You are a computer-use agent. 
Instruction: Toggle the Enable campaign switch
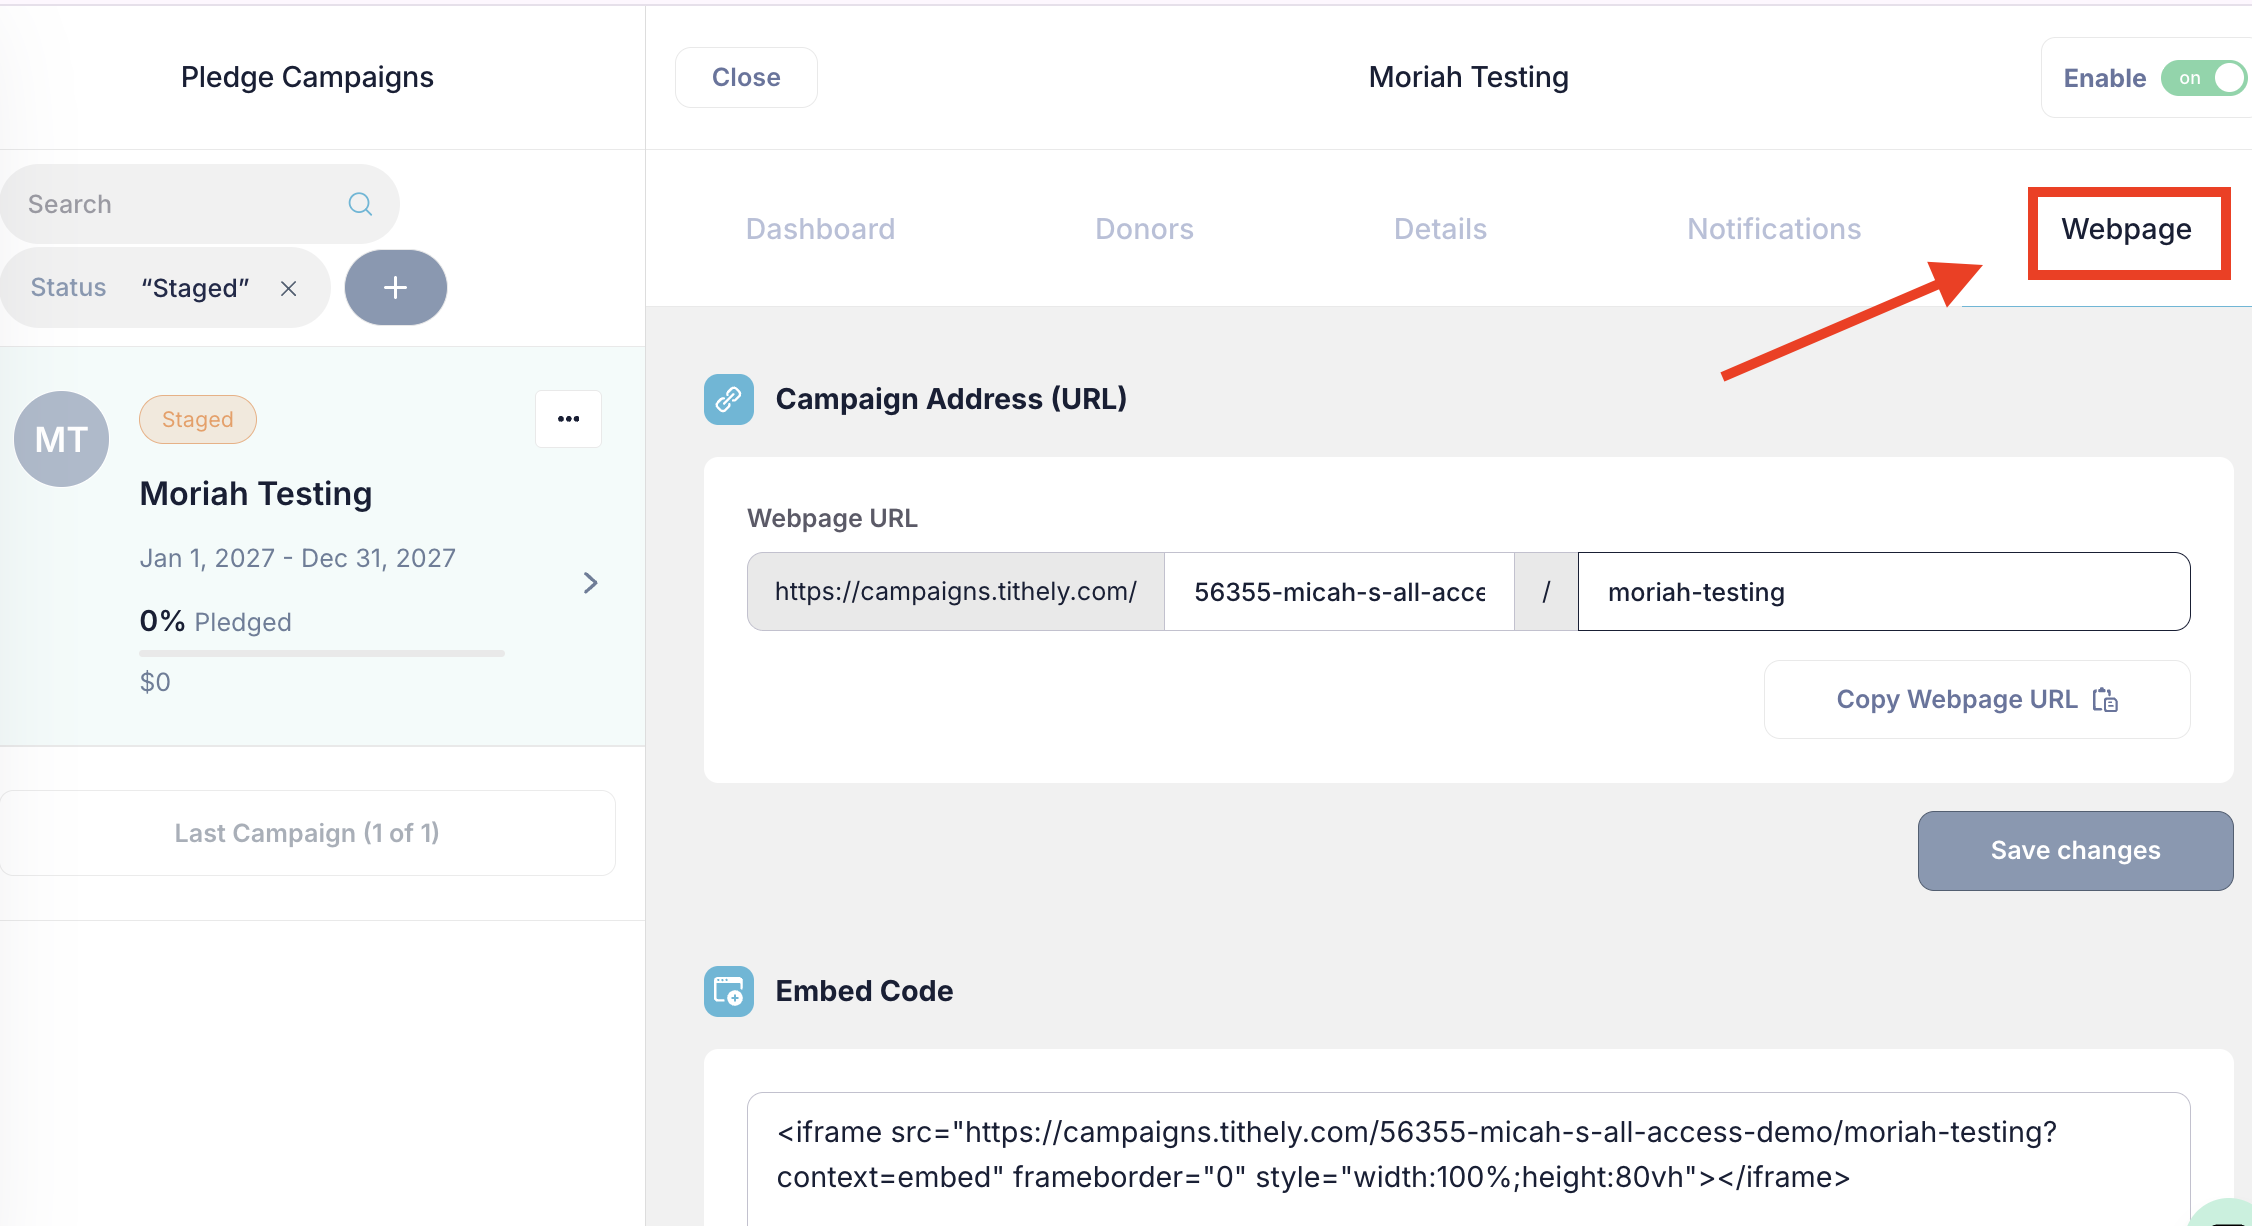pos(2204,78)
